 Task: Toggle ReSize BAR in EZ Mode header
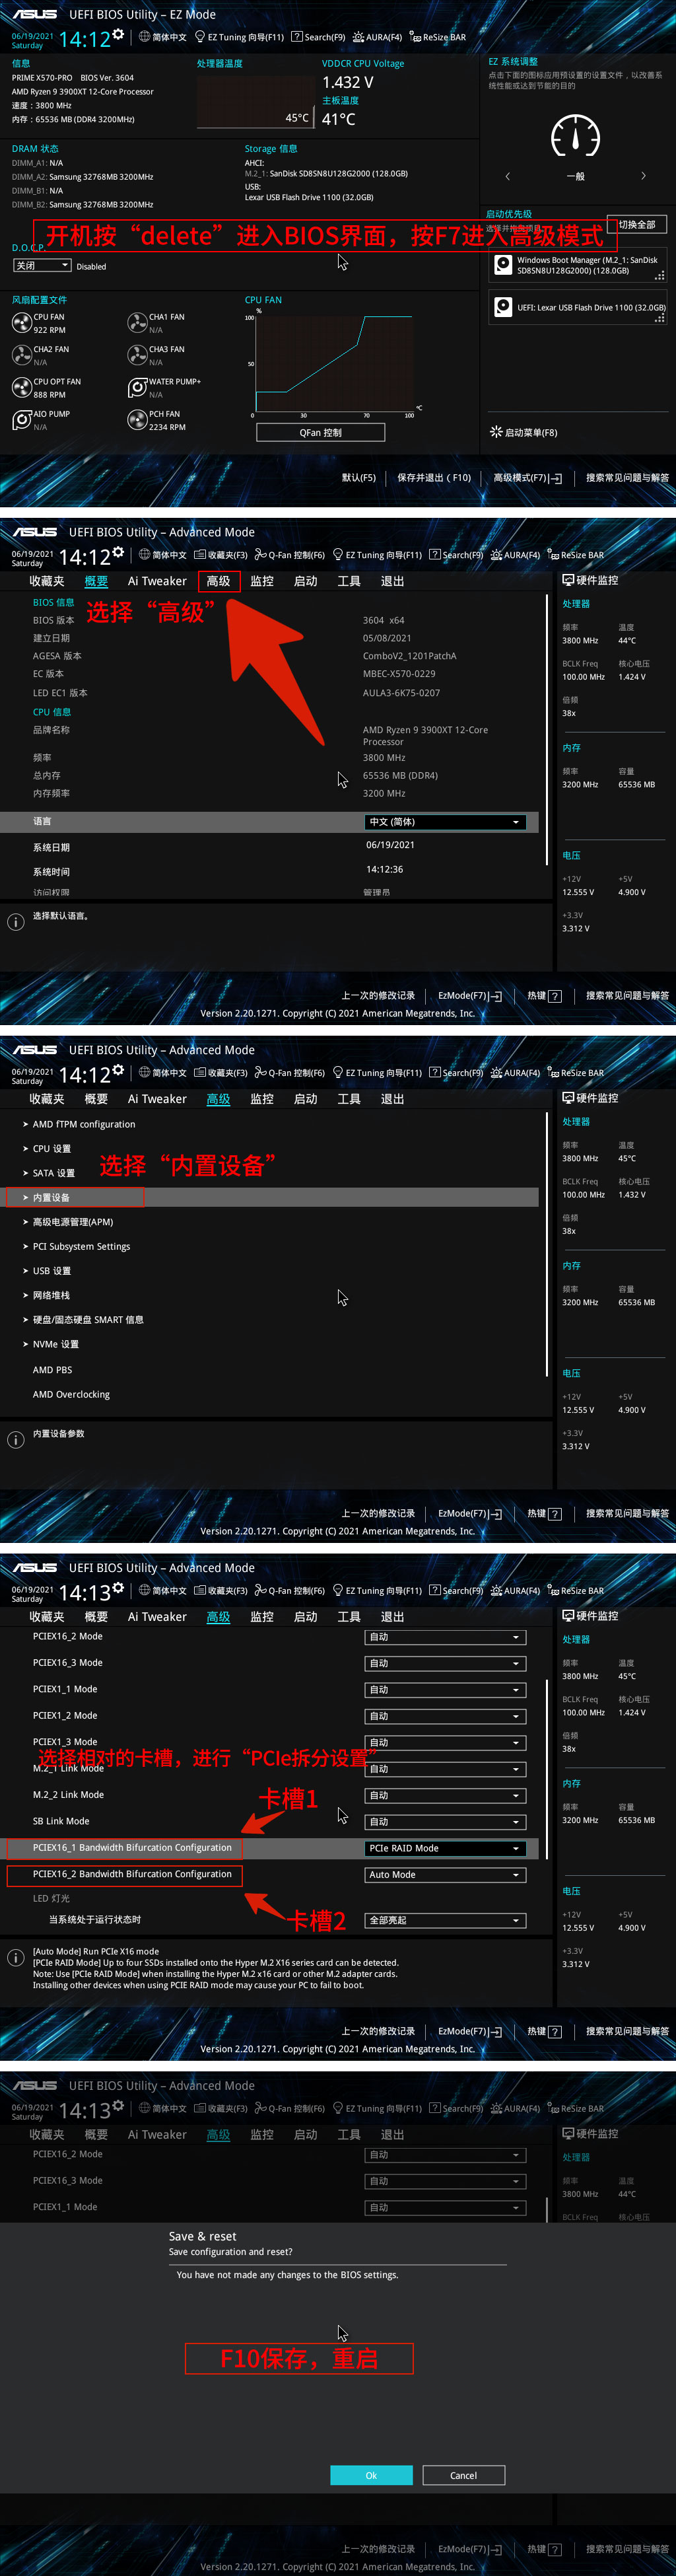437,37
